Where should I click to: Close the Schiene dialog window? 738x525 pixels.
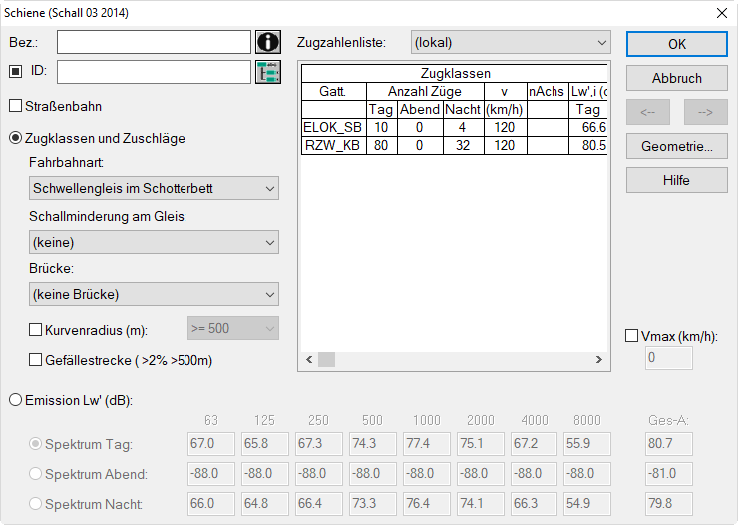point(722,13)
